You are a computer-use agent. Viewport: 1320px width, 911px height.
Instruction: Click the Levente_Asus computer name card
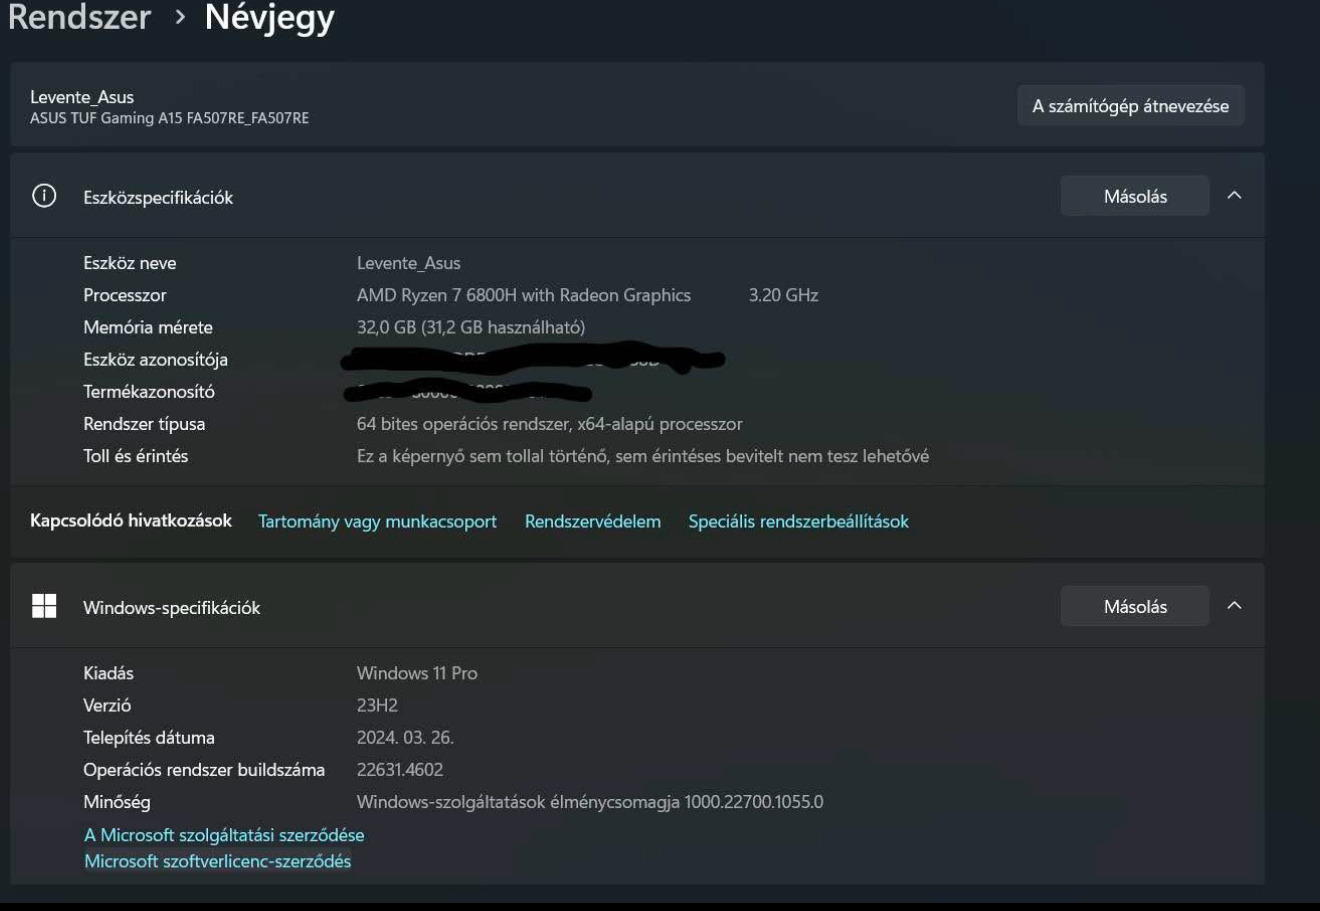click(x=637, y=106)
